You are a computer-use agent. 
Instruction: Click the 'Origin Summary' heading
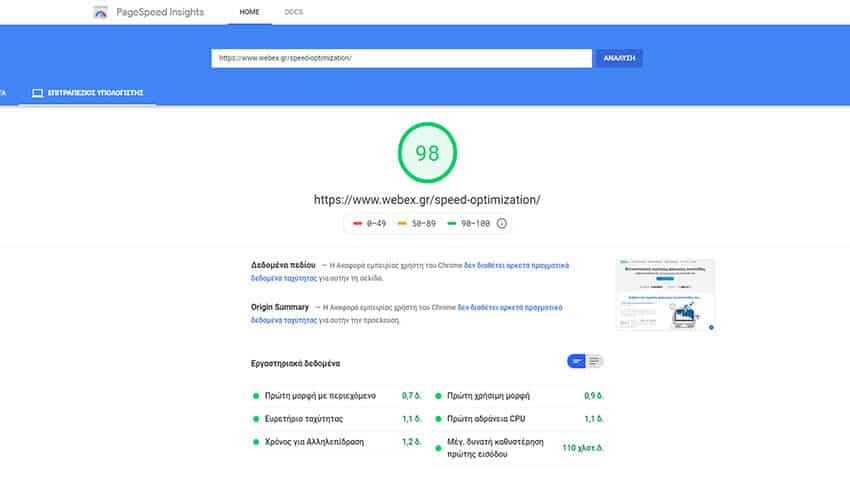click(x=280, y=307)
